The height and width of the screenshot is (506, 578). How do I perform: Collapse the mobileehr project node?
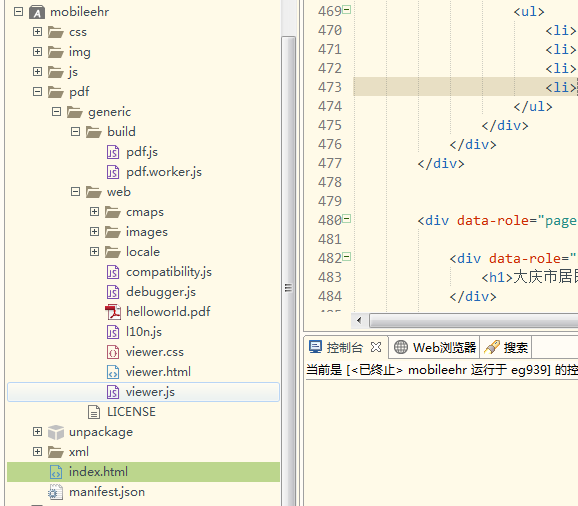tap(18, 12)
